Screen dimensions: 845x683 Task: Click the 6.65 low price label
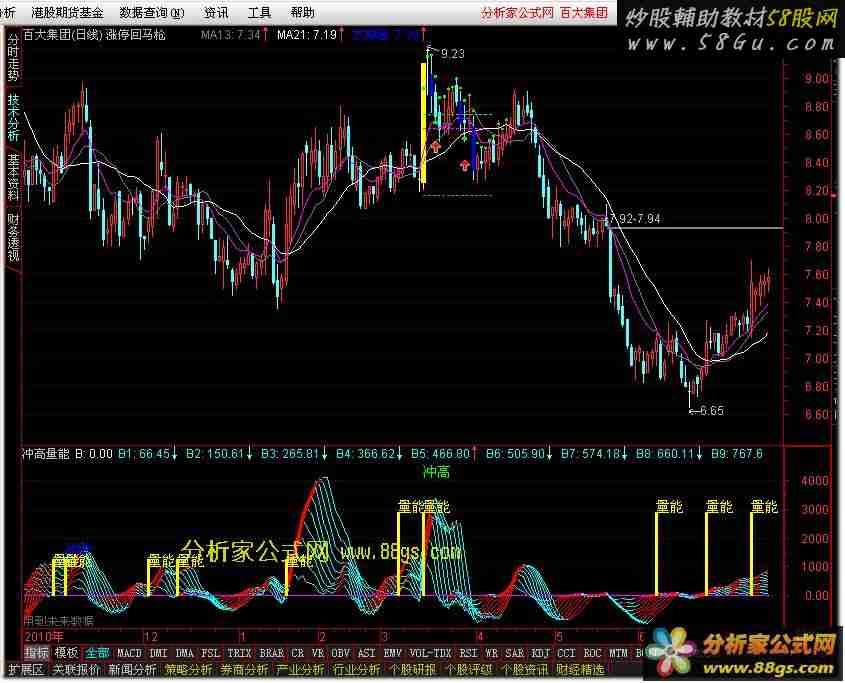tap(712, 411)
